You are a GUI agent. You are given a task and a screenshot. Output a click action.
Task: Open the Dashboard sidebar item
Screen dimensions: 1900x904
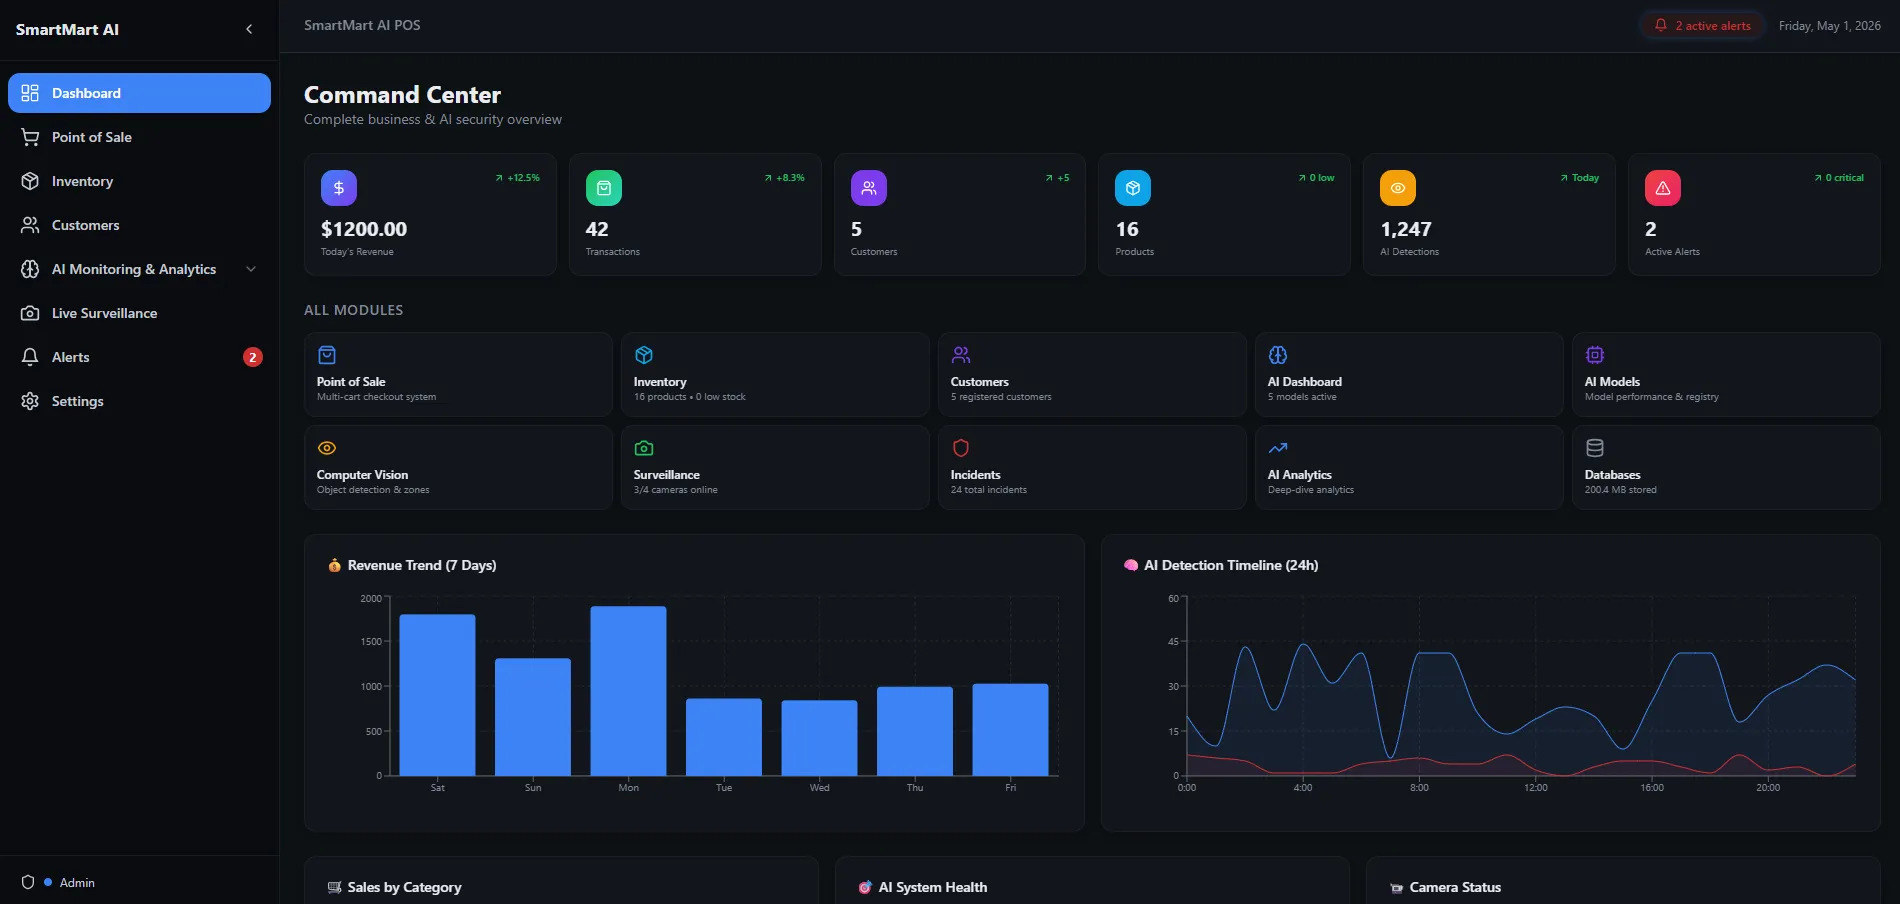139,93
